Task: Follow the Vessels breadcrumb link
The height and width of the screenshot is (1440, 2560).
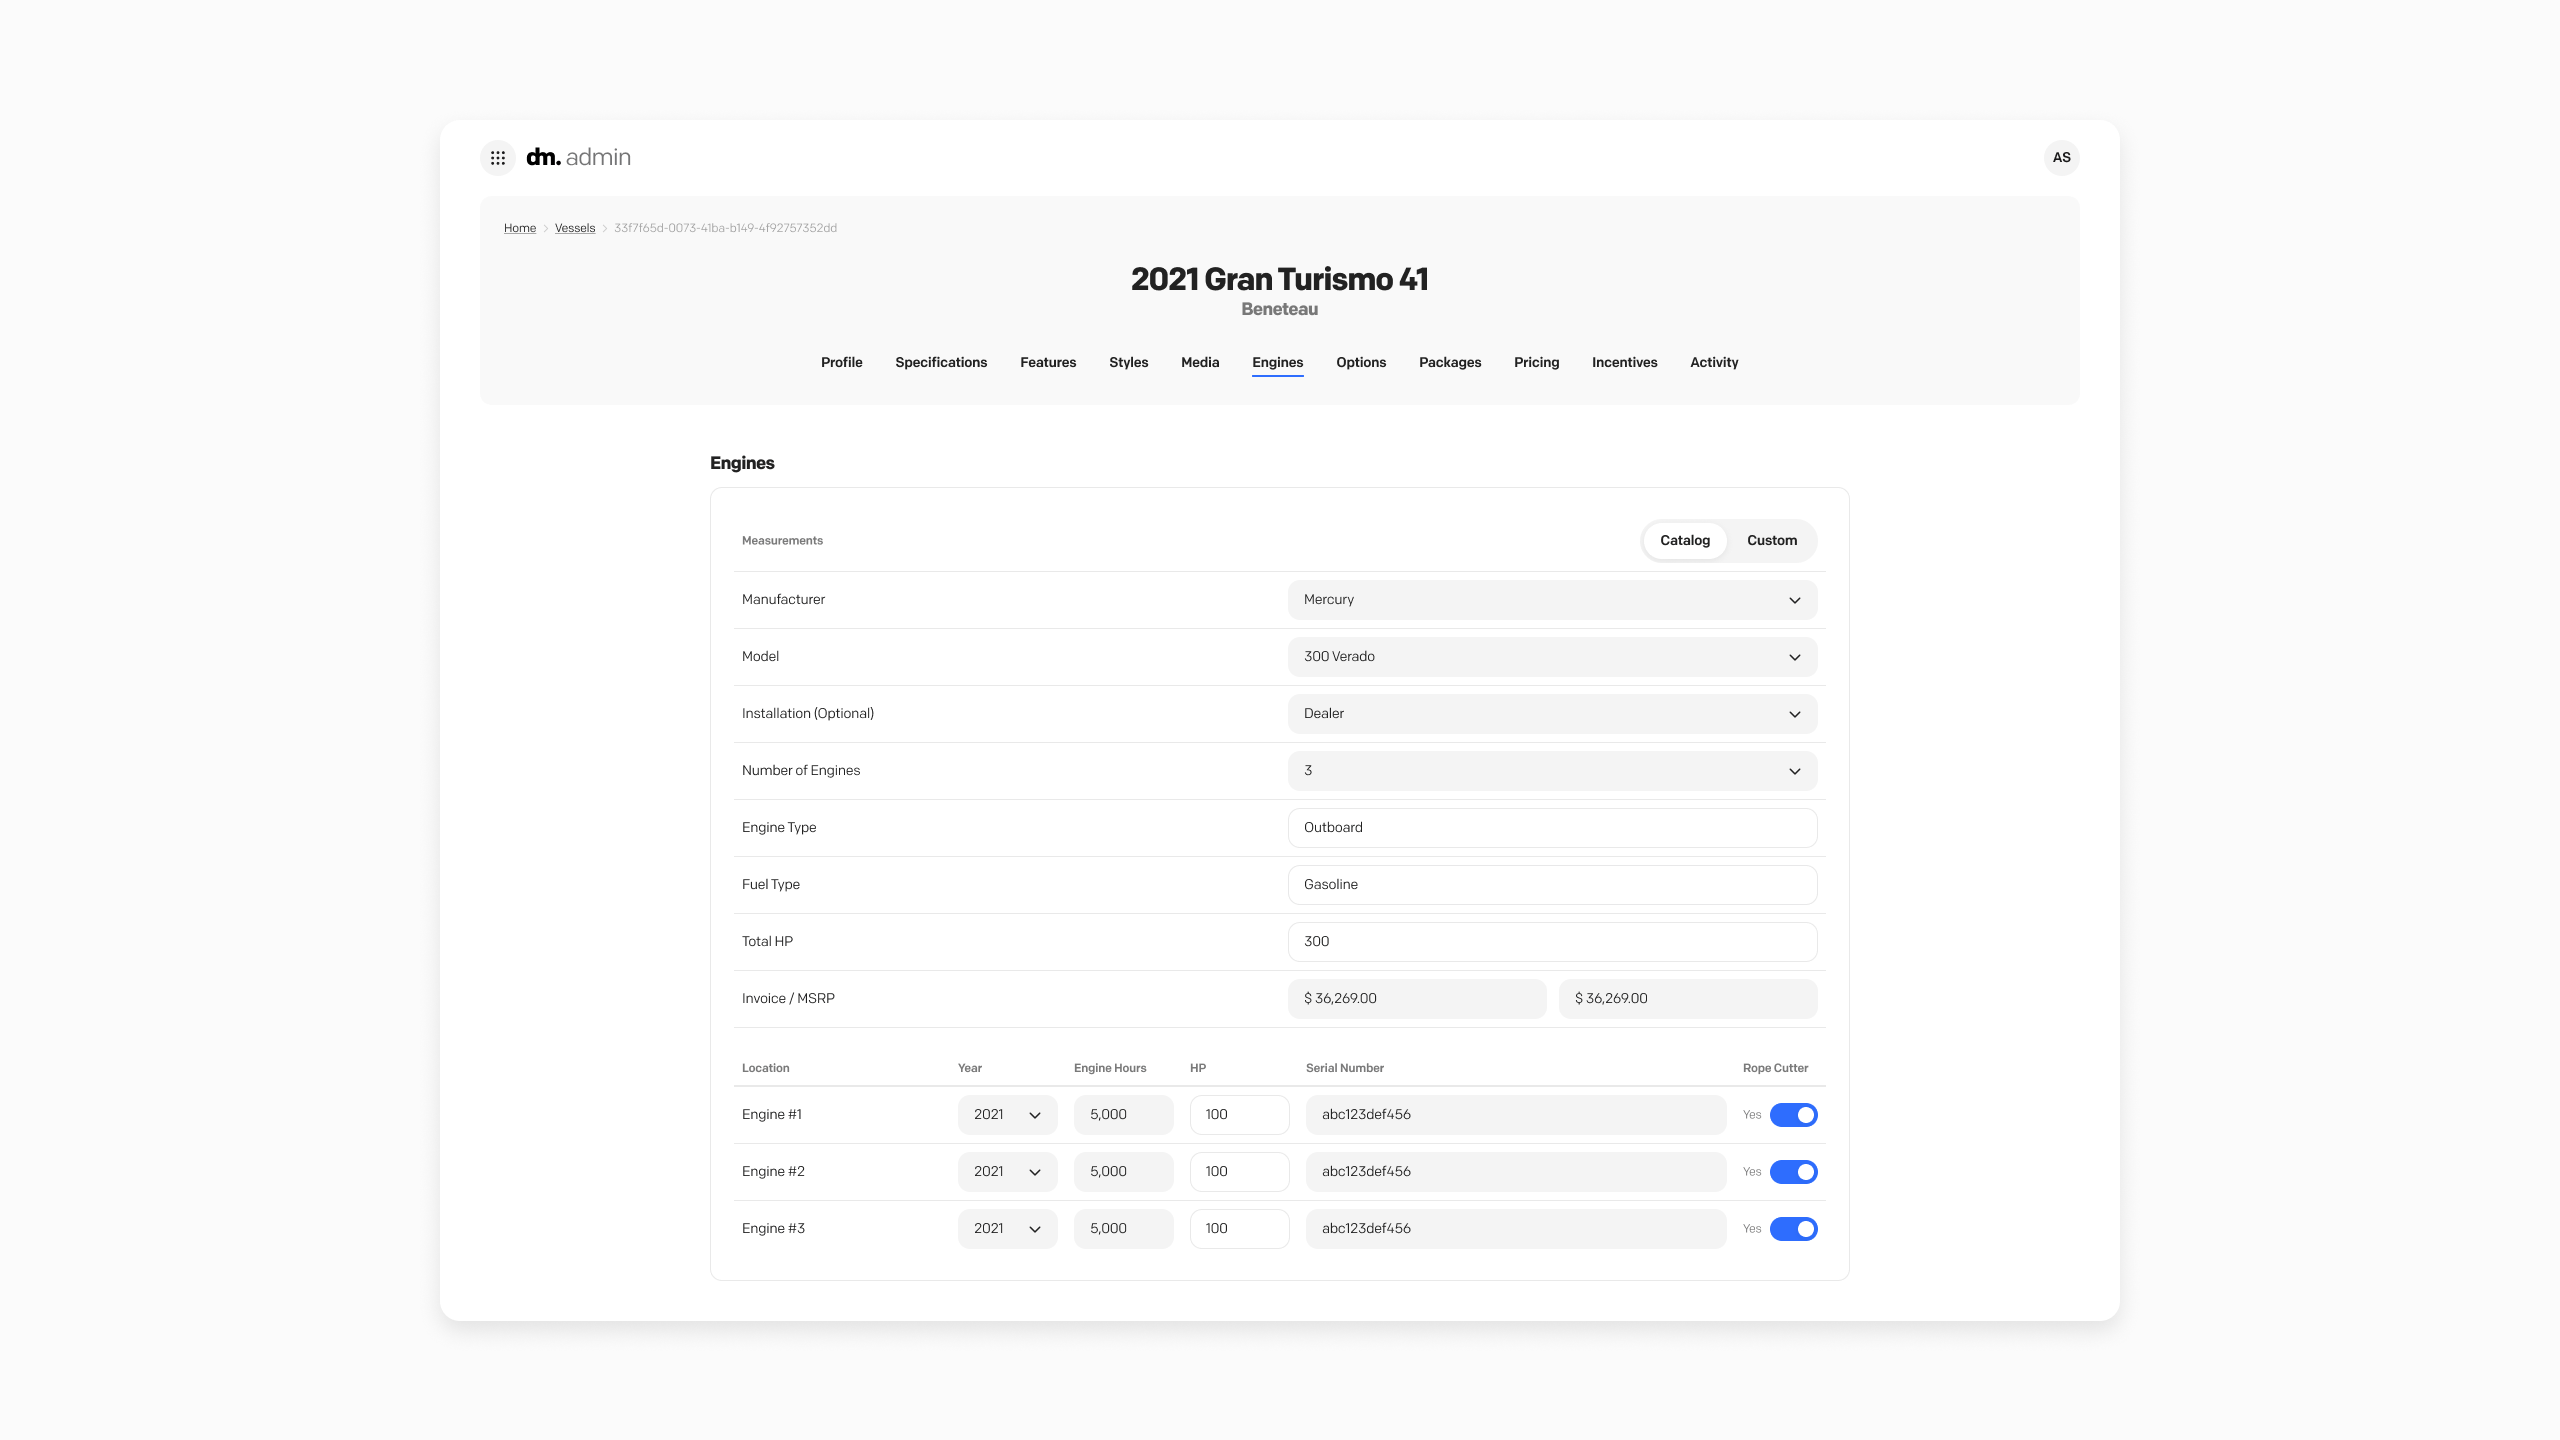Action: 574,228
